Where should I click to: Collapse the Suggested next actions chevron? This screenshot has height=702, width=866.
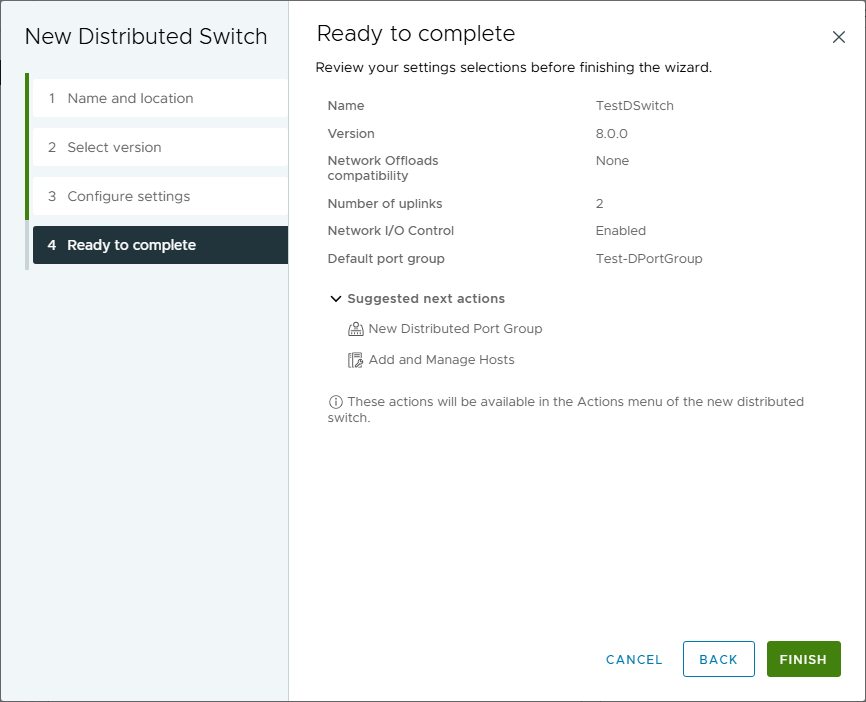[x=335, y=299]
